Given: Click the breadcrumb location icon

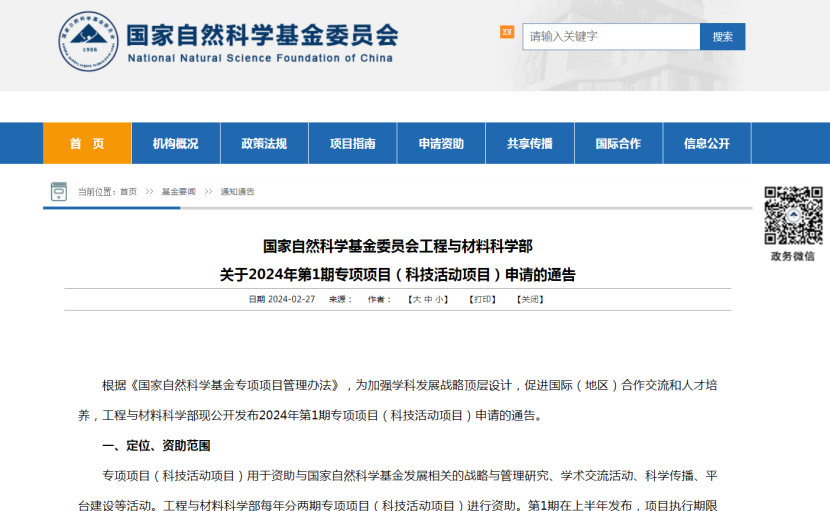Looking at the screenshot, I should [x=59, y=191].
